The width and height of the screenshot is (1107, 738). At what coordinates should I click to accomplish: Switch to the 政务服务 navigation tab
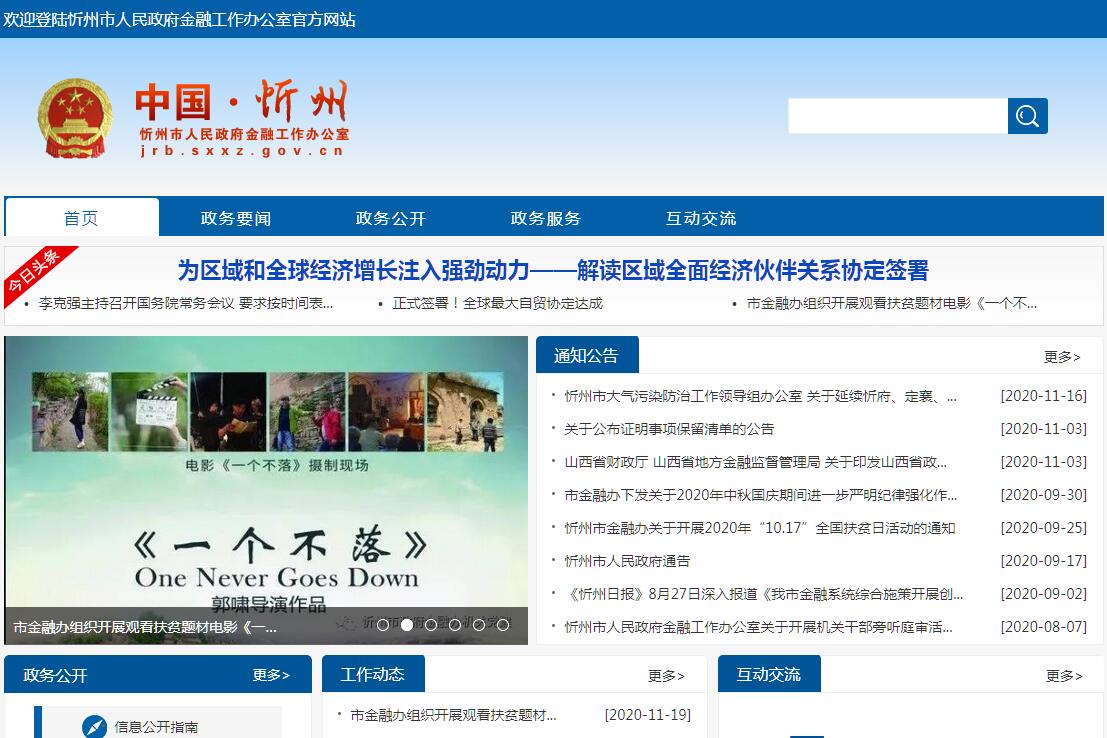pos(545,218)
